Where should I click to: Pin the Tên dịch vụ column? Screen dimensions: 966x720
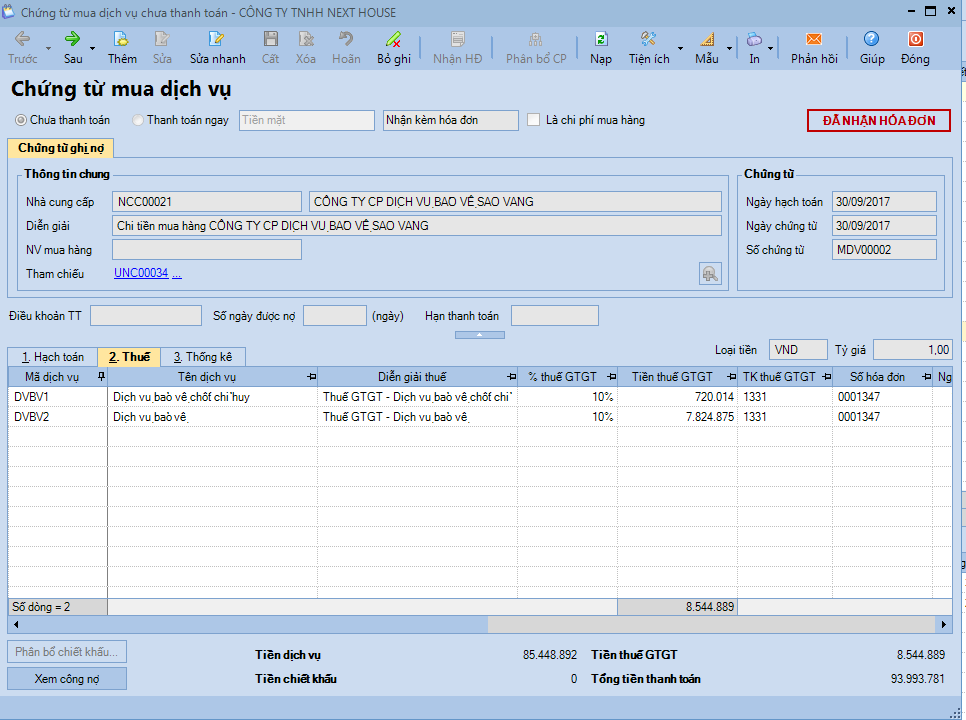312,376
